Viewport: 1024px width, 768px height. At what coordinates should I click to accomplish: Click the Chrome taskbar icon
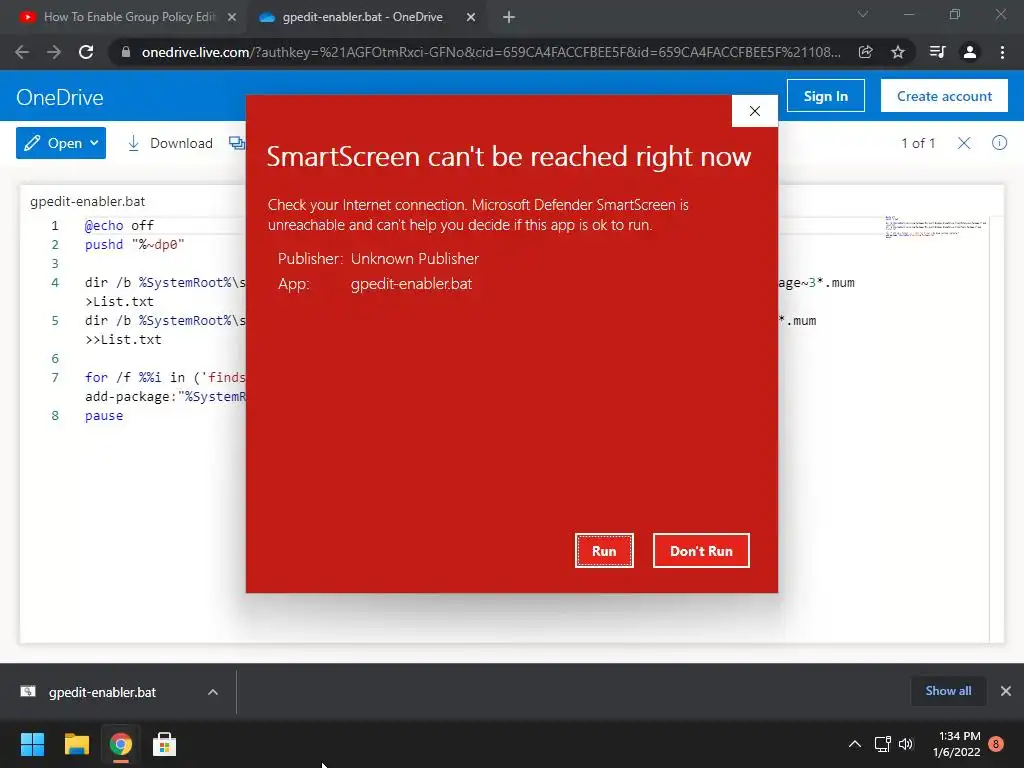tap(121, 744)
